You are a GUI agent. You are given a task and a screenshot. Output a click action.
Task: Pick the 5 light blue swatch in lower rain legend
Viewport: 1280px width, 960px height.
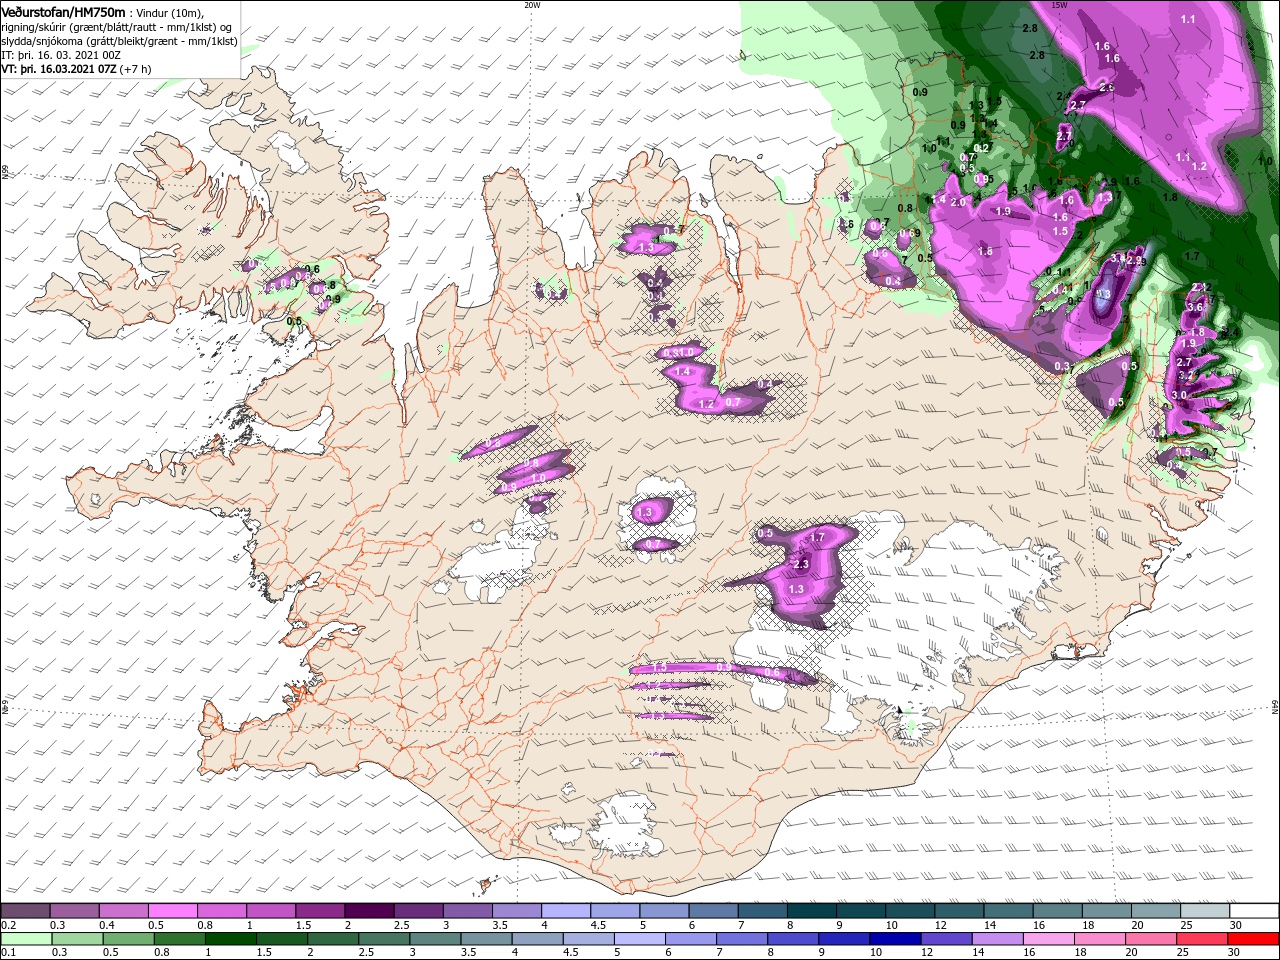[640, 939]
